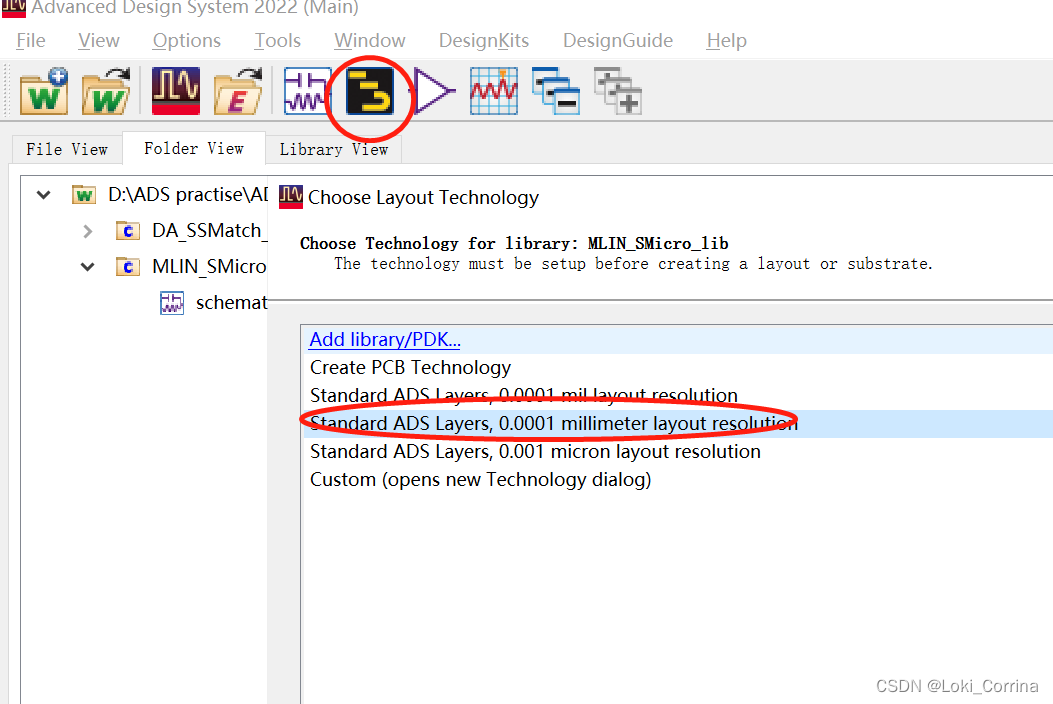1053x704 pixels.
Task: Open the ADS Data Display icon in the toolbar
Action: point(175,91)
